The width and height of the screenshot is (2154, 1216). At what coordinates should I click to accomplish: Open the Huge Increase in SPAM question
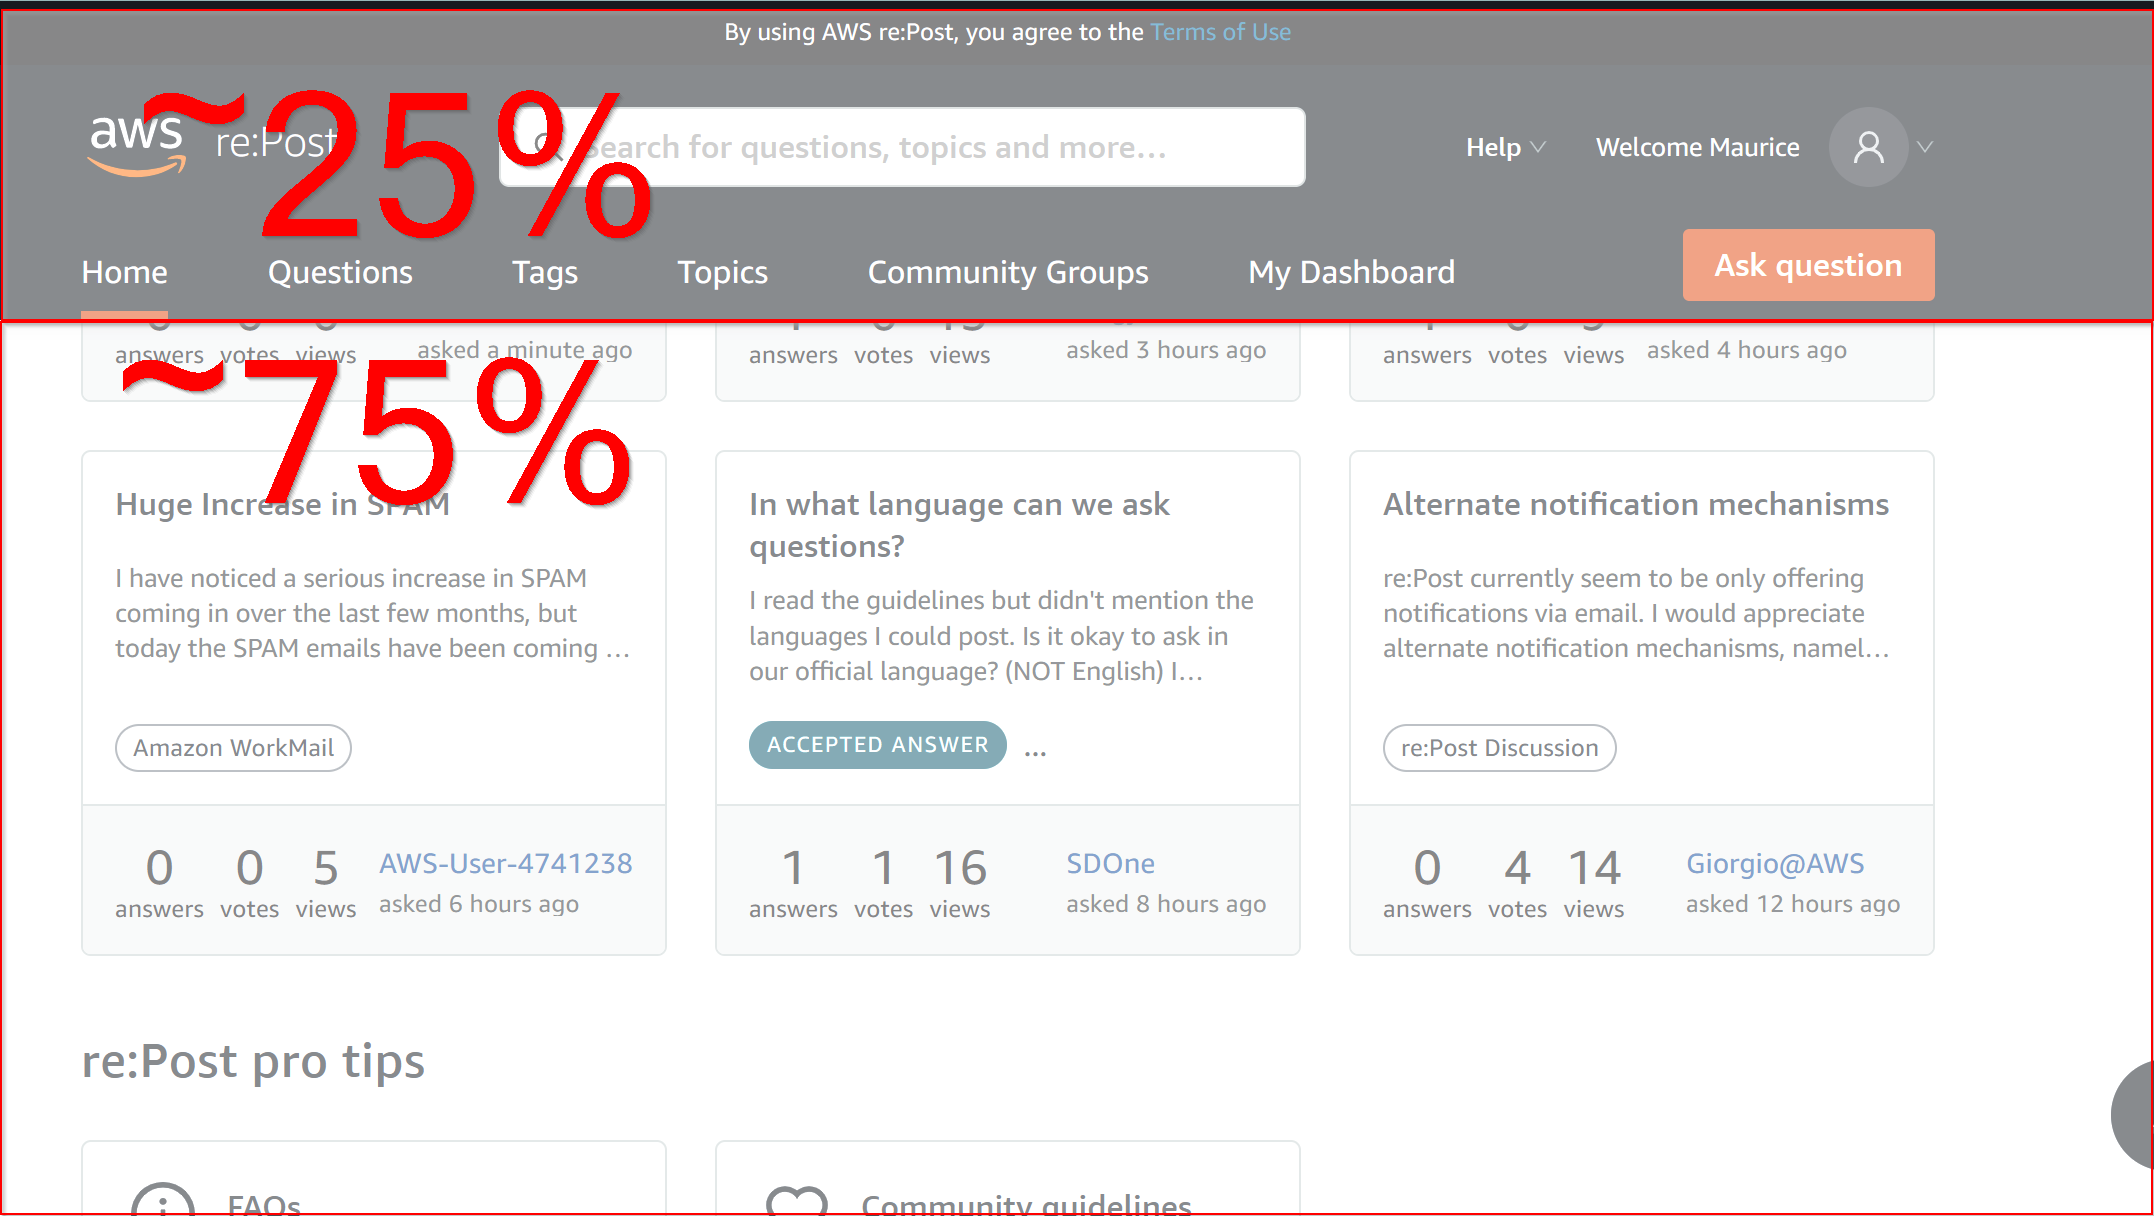[x=282, y=504]
